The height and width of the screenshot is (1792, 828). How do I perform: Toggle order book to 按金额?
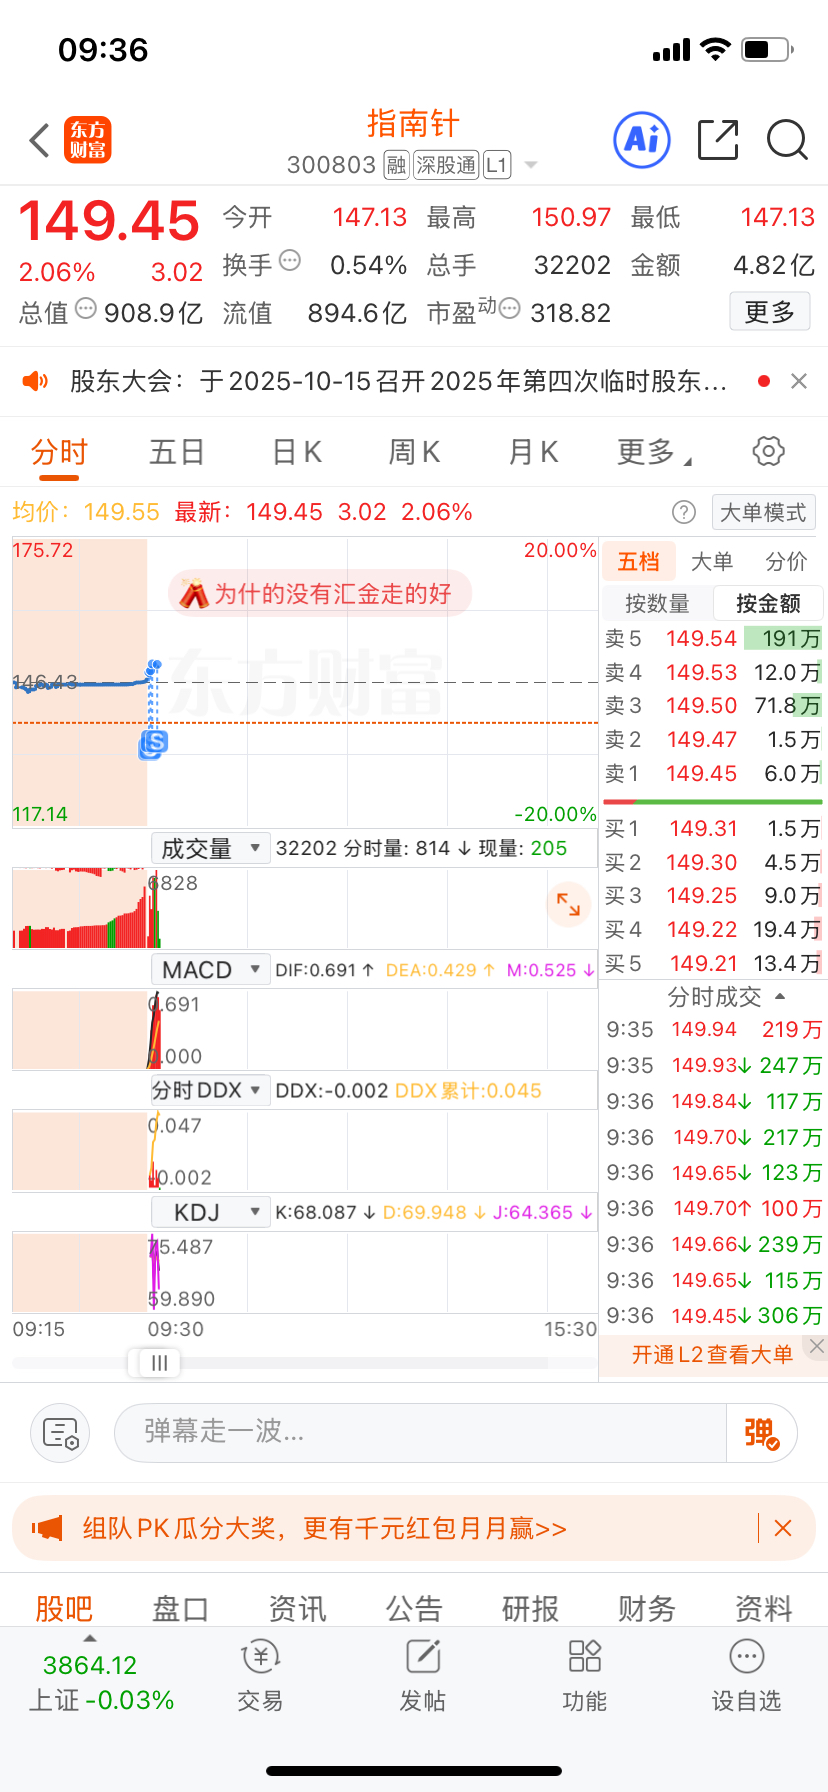coord(768,603)
